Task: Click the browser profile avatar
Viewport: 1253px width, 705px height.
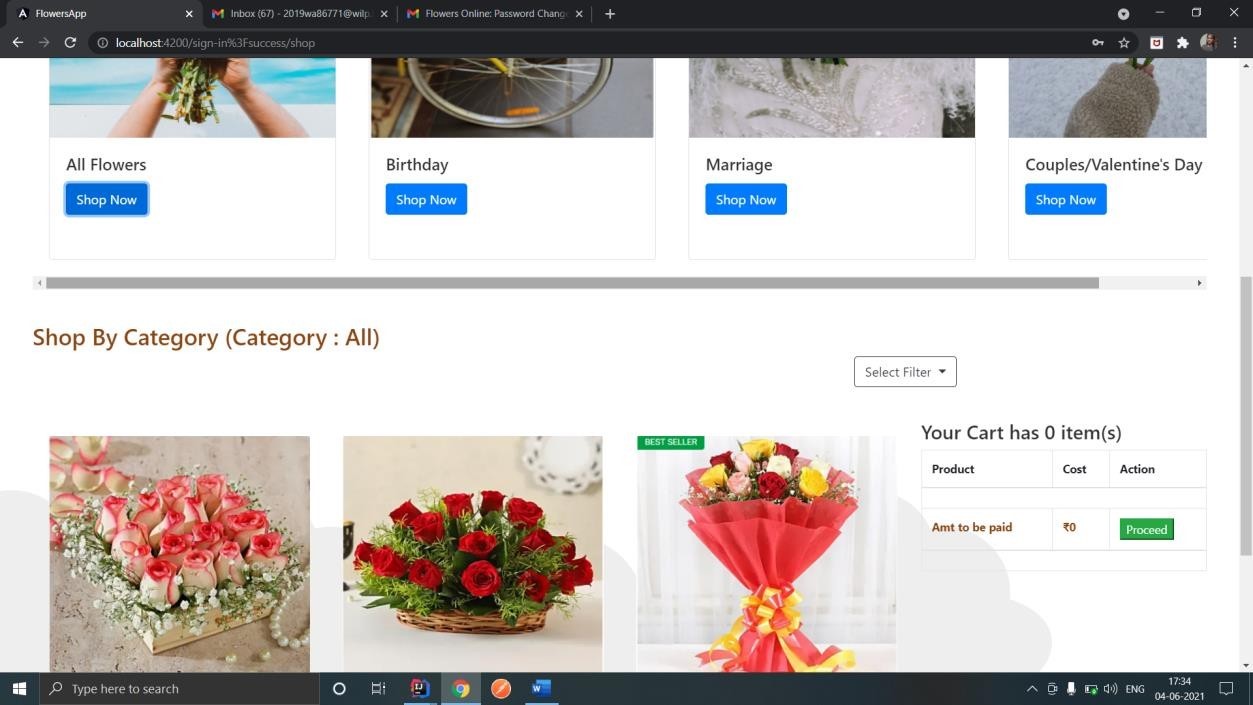Action: click(1208, 43)
